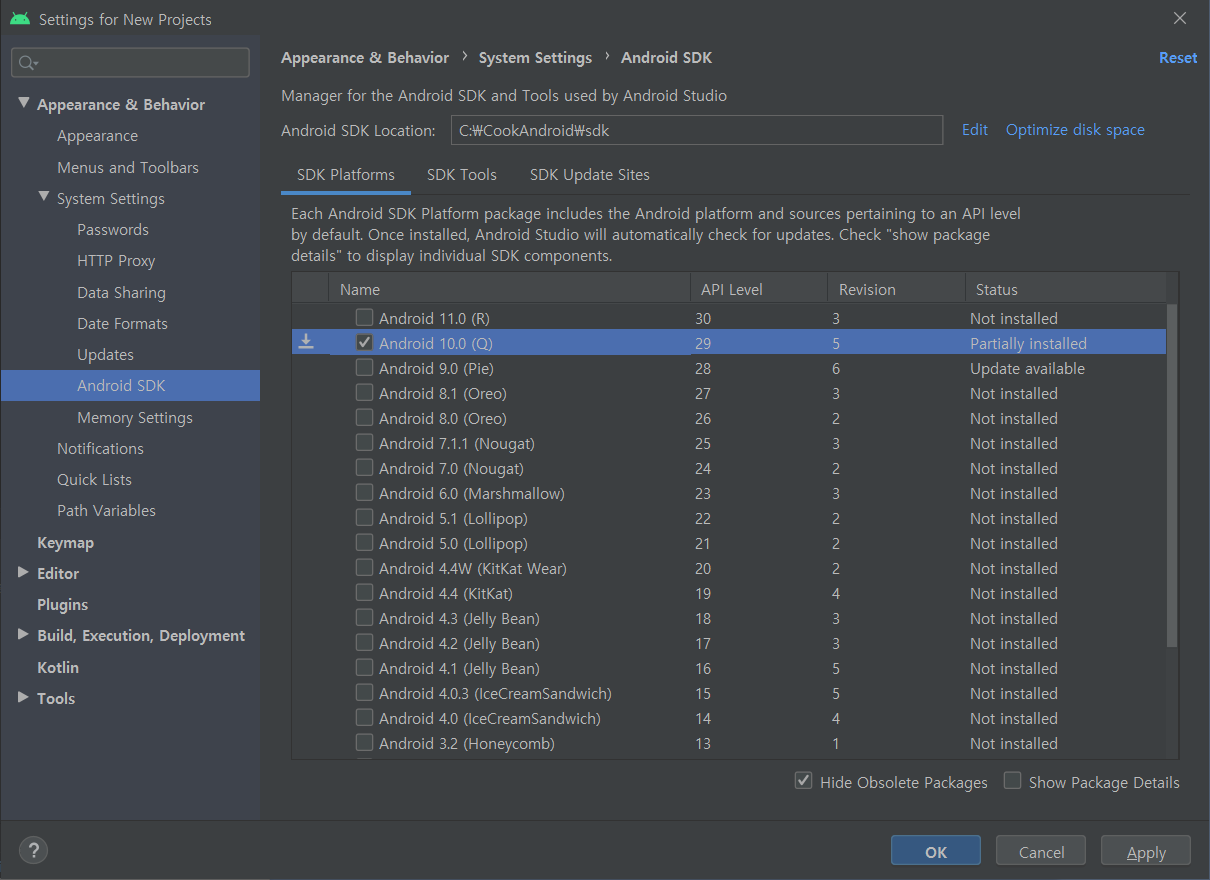Open Notifications settings
1210x880 pixels.
point(100,448)
